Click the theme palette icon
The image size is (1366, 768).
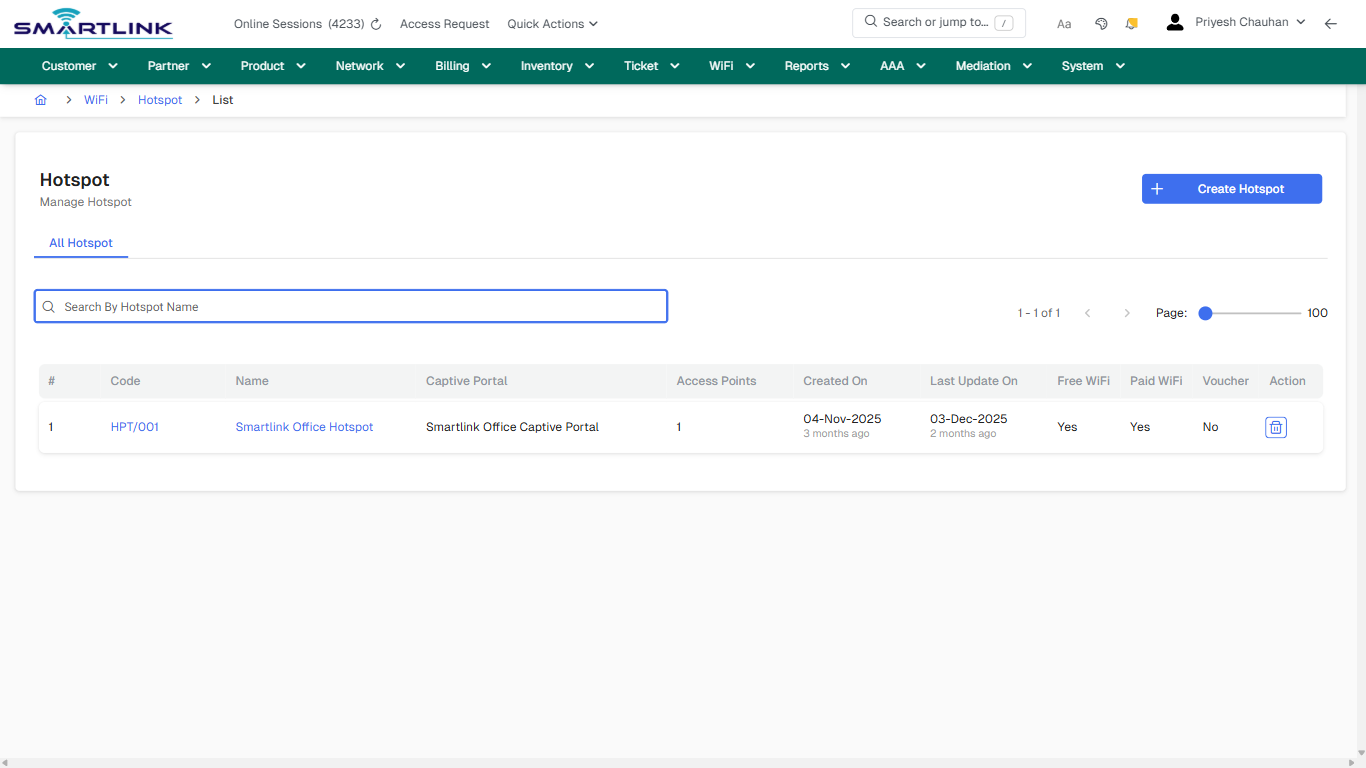[1101, 22]
